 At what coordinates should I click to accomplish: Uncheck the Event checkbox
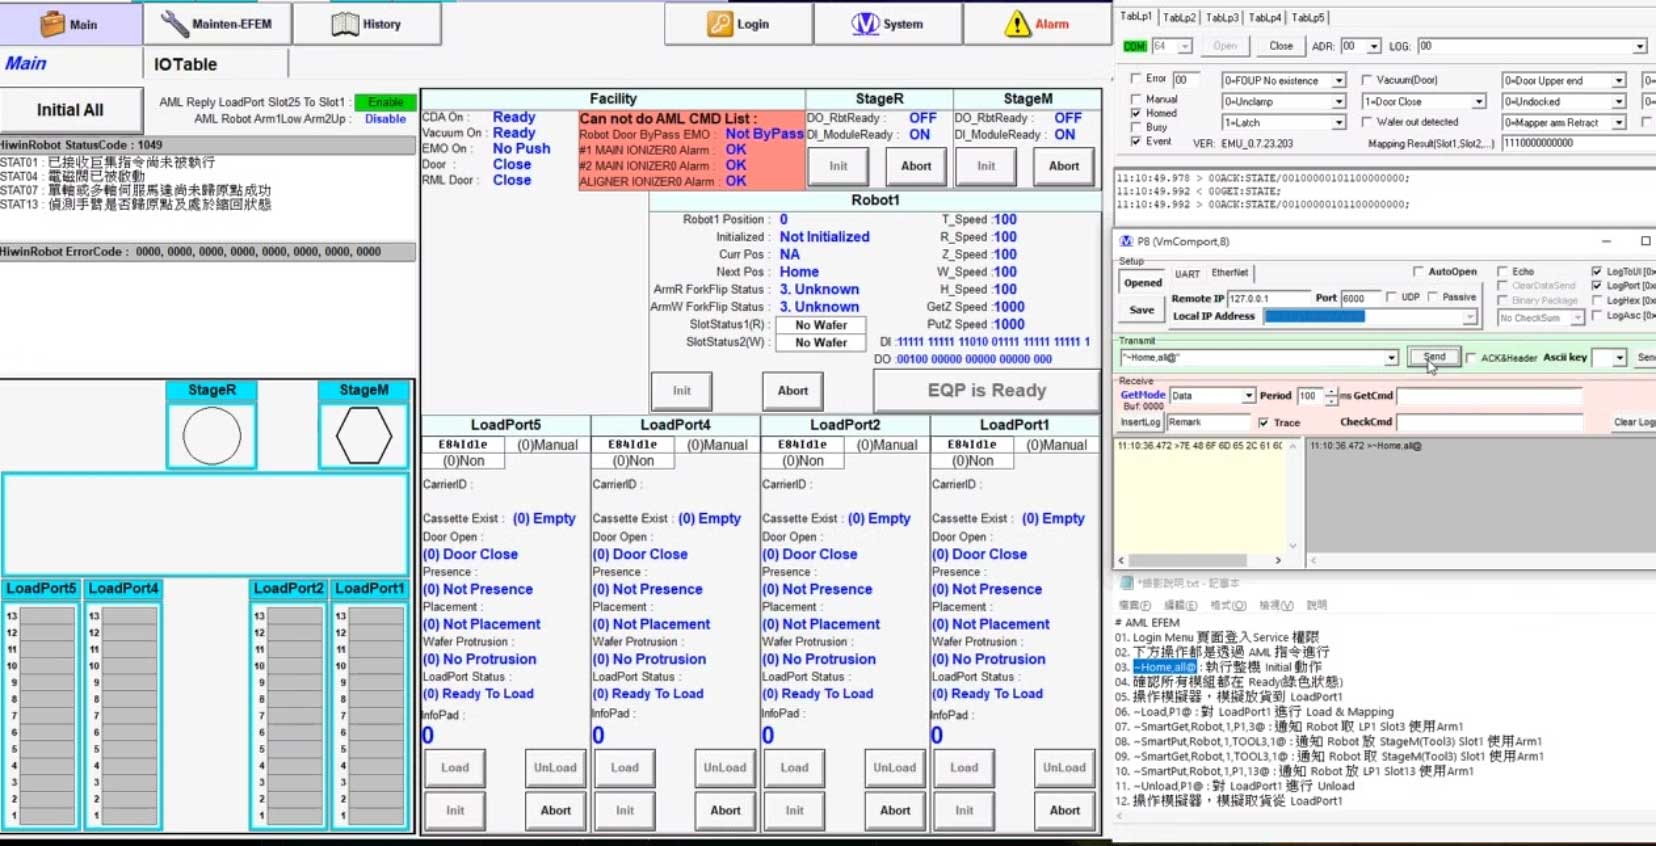tap(1135, 141)
